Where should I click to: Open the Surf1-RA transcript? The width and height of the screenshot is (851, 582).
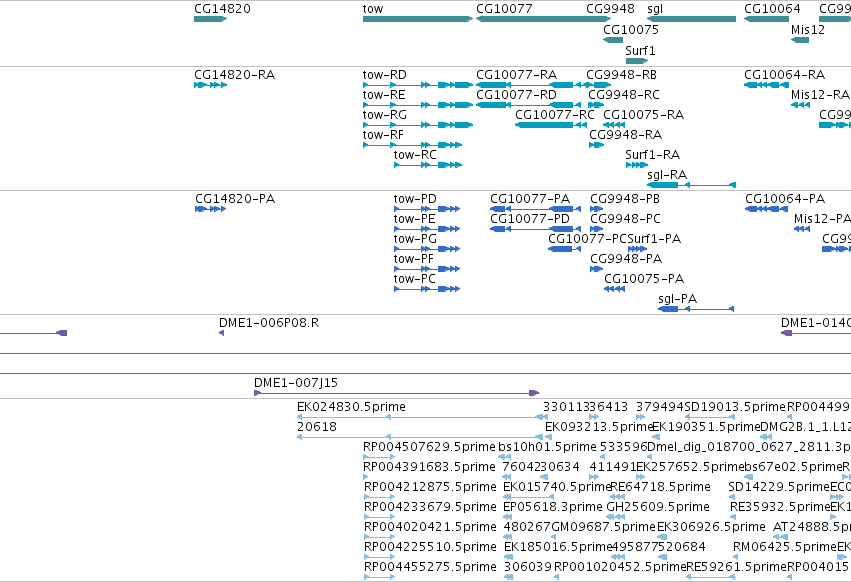click(637, 165)
